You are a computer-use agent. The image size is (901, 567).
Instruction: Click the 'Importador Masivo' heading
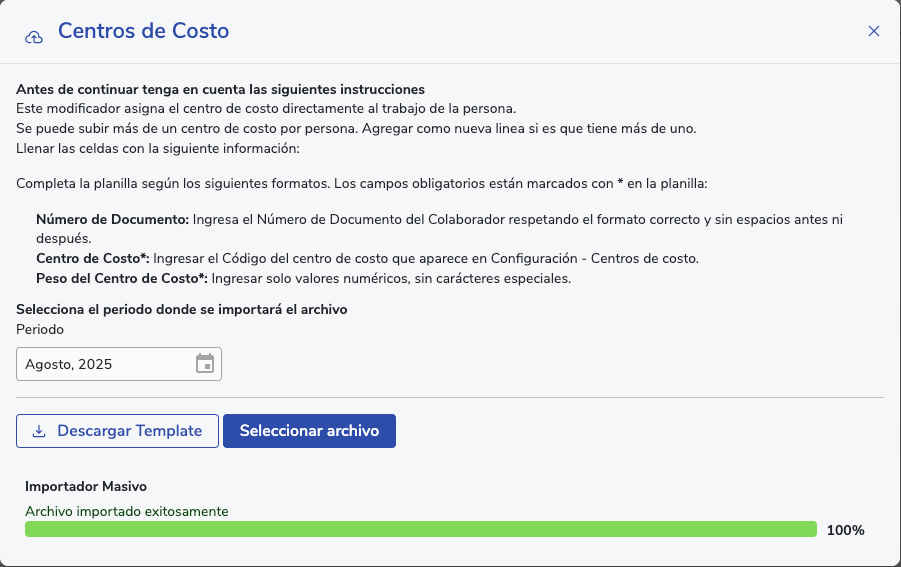tap(86, 487)
